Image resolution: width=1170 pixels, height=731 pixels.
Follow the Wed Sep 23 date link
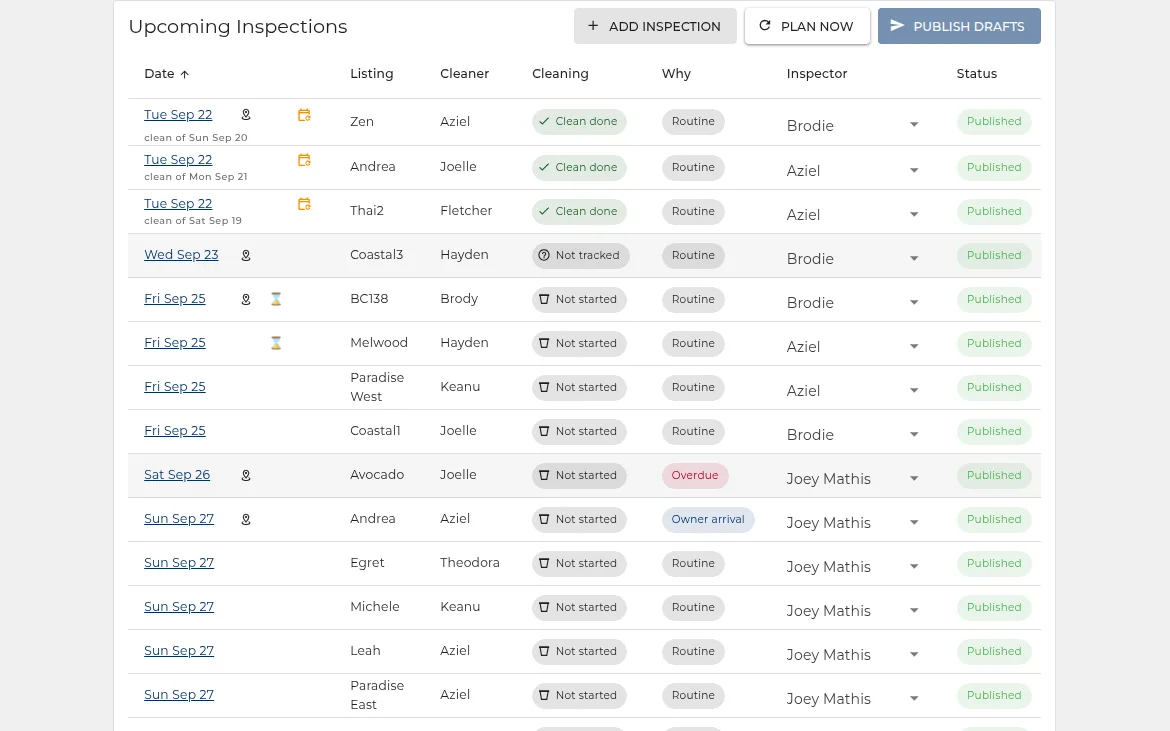(x=181, y=254)
